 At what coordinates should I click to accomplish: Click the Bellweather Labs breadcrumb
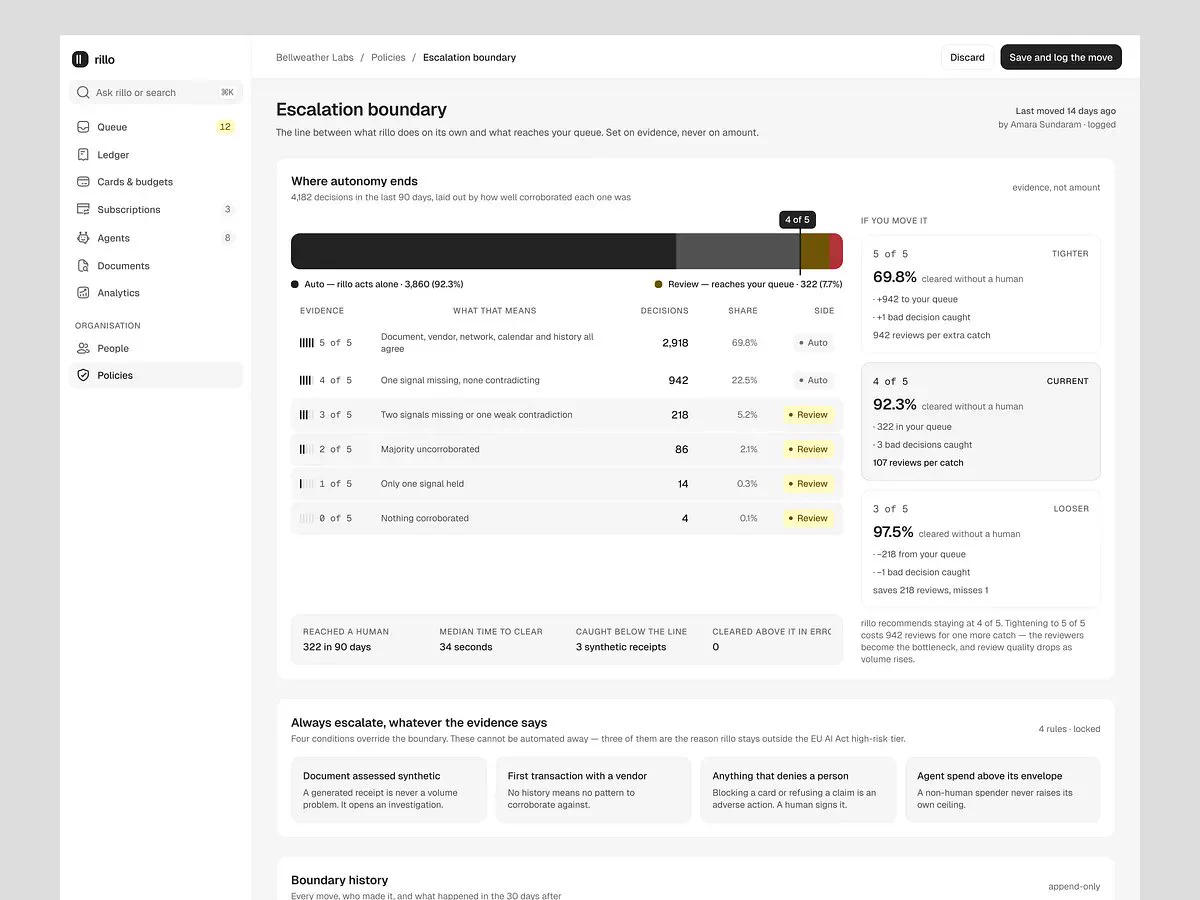[314, 58]
